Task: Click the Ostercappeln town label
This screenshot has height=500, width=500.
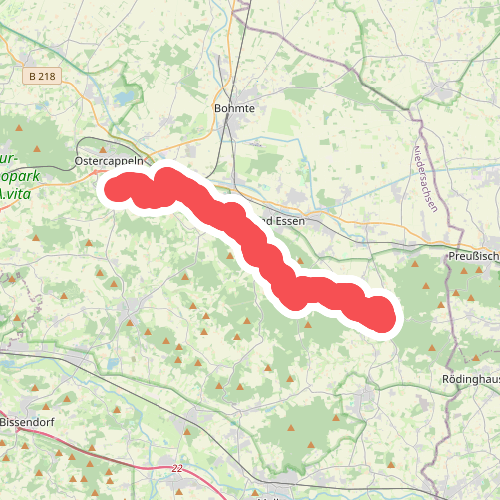Action: pos(109,161)
